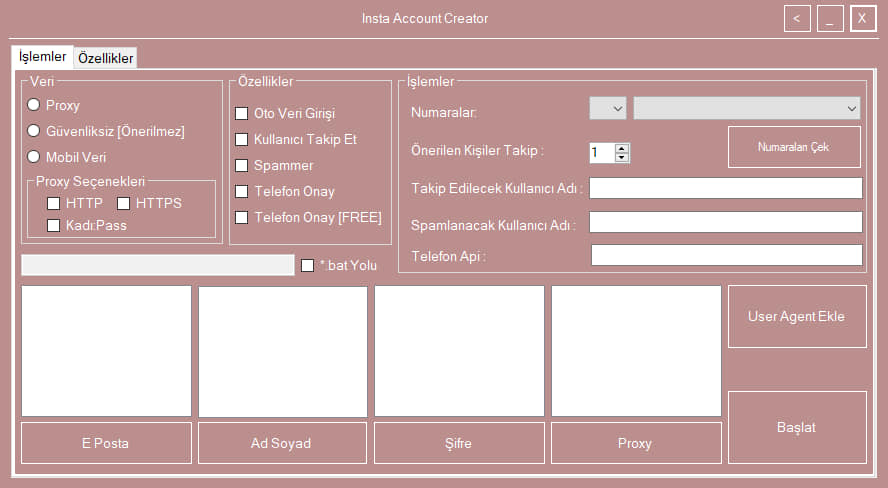Check the Kadı:Pass option
Viewport: 888px width, 488px height.
tap(53, 225)
